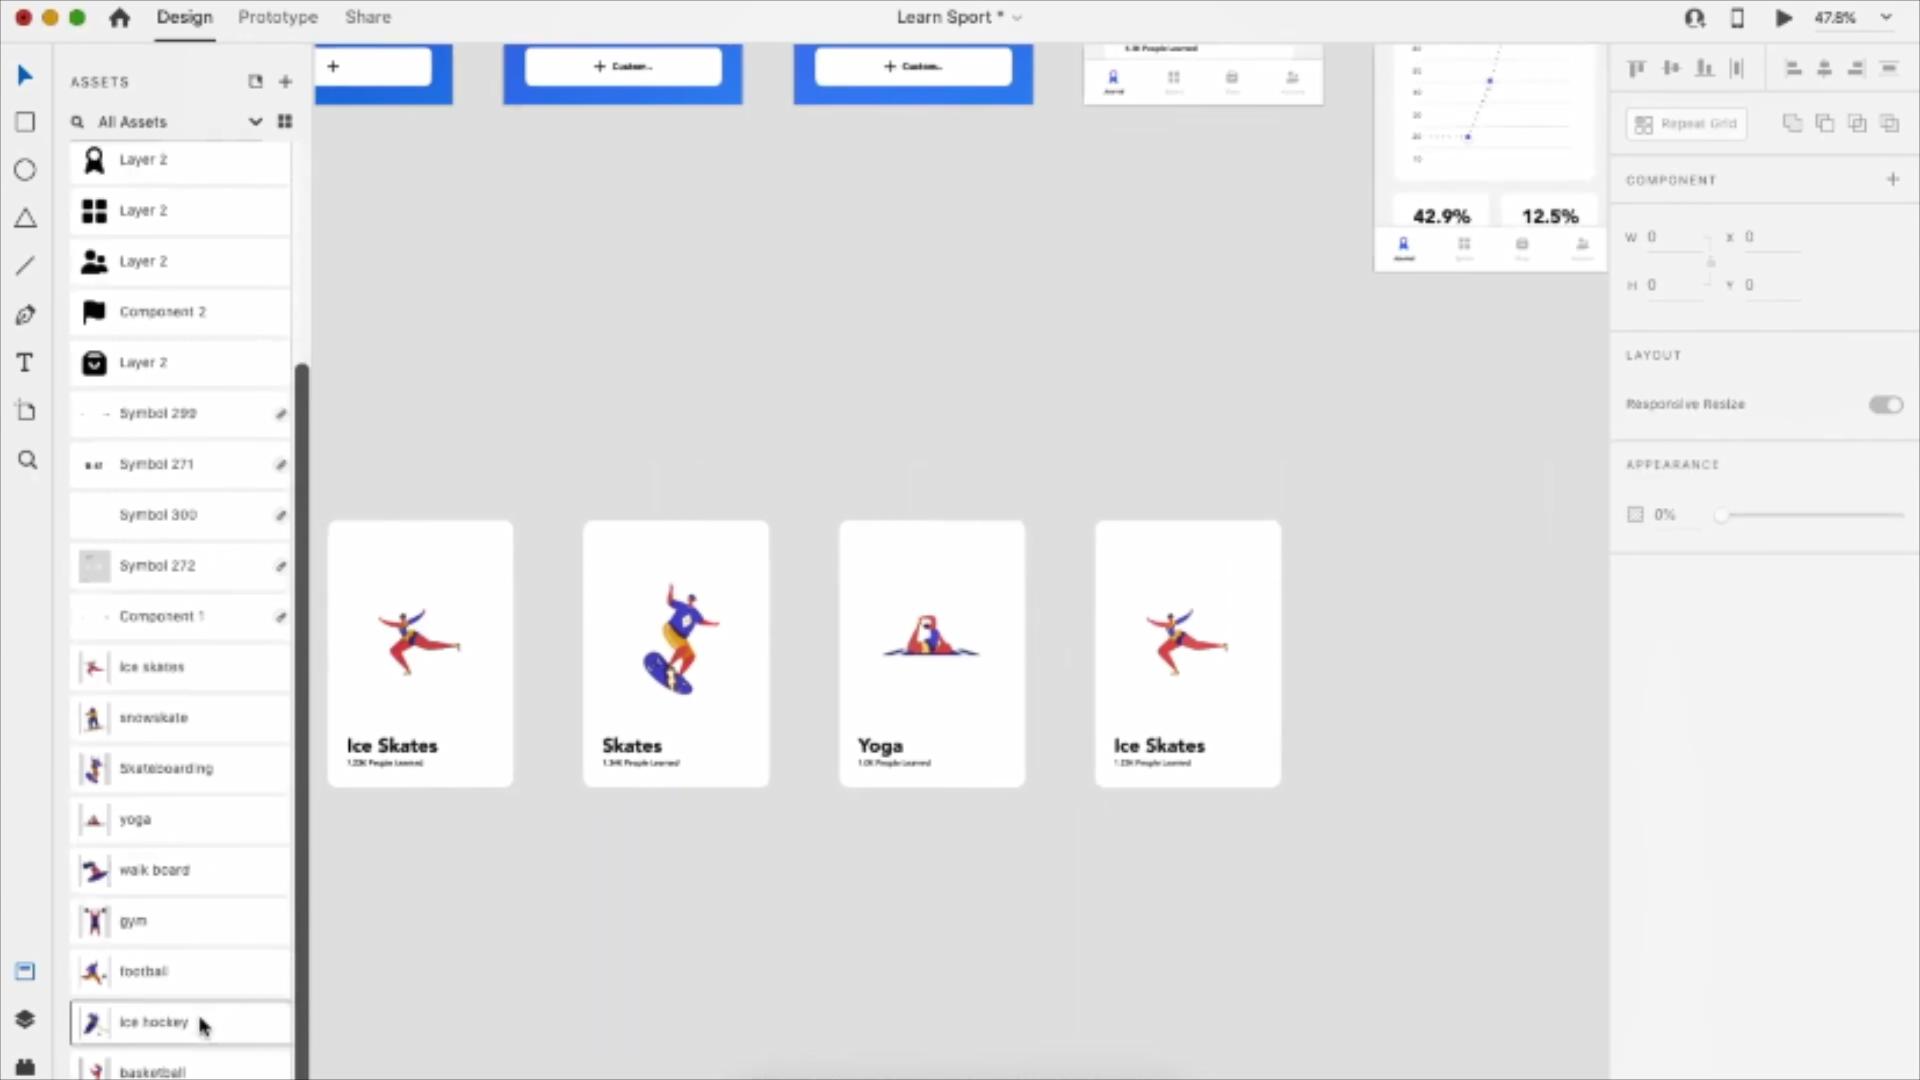This screenshot has height=1080, width=1920.
Task: Select the Artboard tool
Action: [25, 411]
